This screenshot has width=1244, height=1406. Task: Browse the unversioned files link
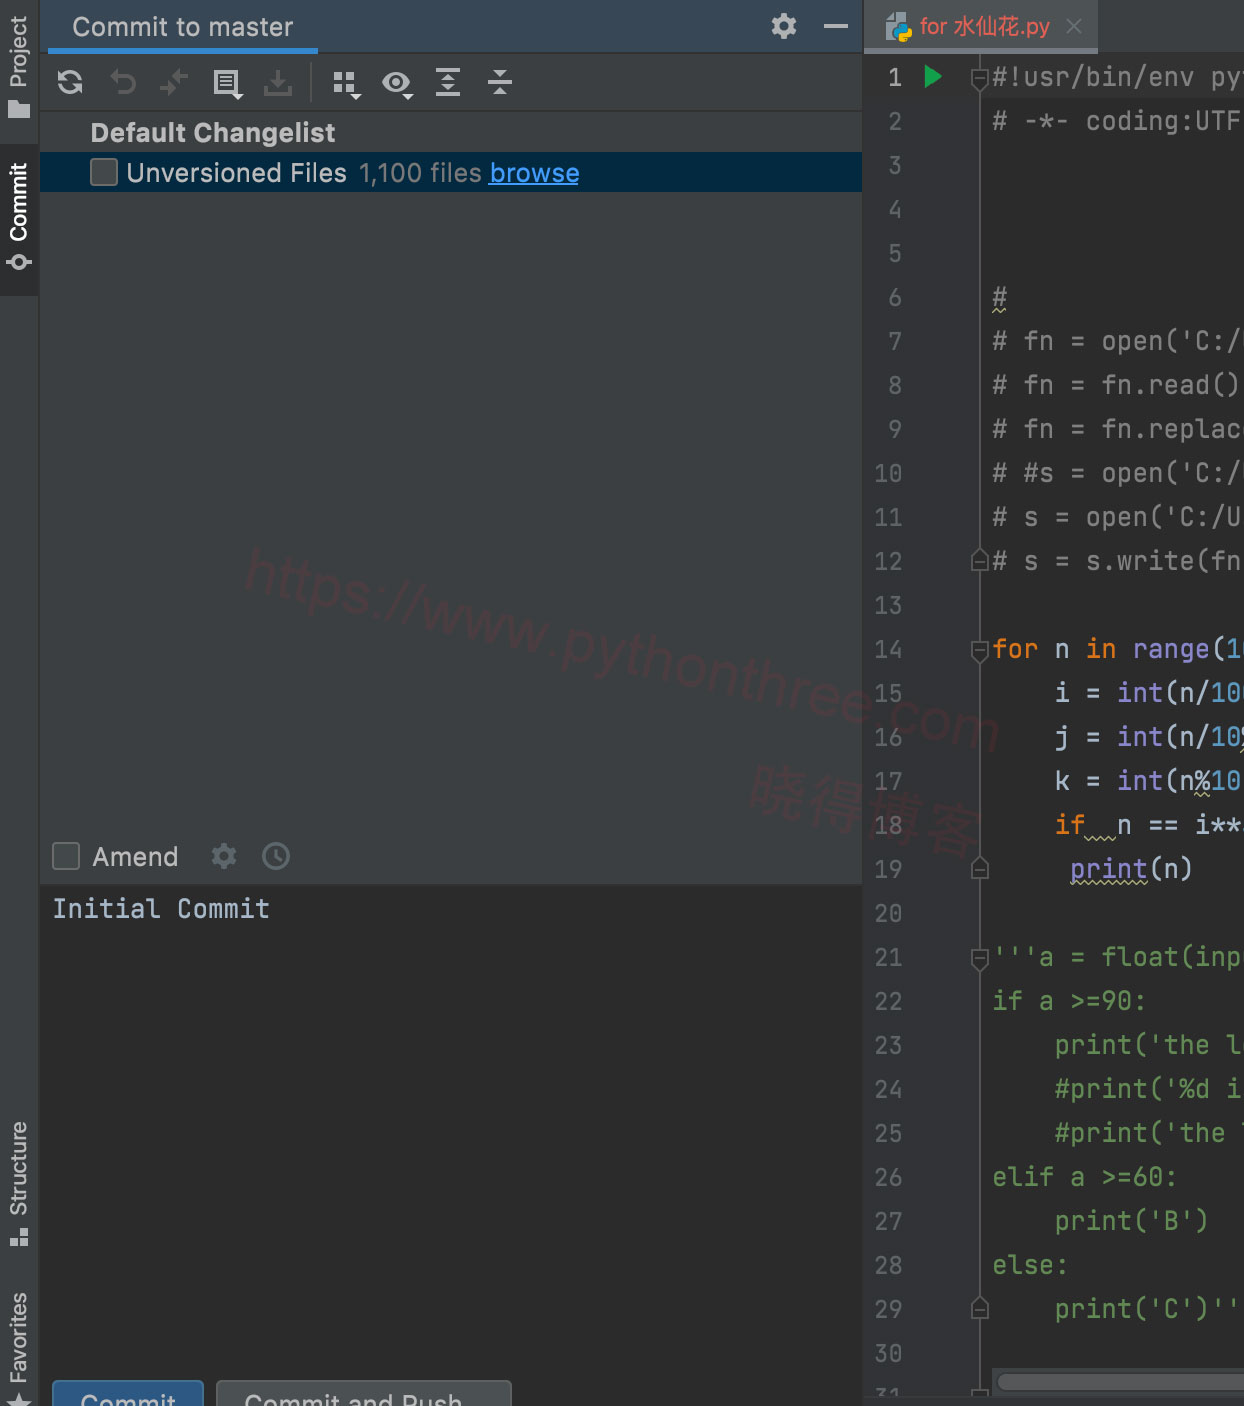point(534,173)
